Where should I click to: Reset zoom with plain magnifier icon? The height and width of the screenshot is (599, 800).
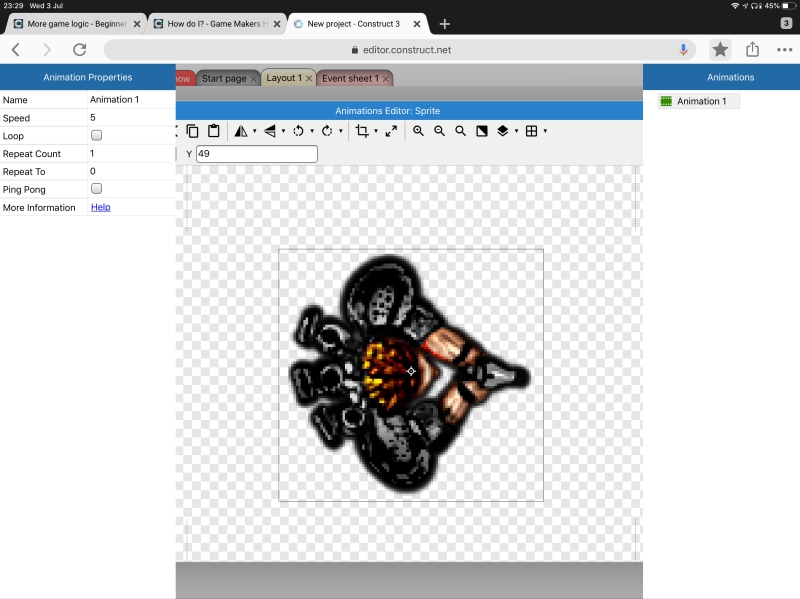click(x=460, y=131)
